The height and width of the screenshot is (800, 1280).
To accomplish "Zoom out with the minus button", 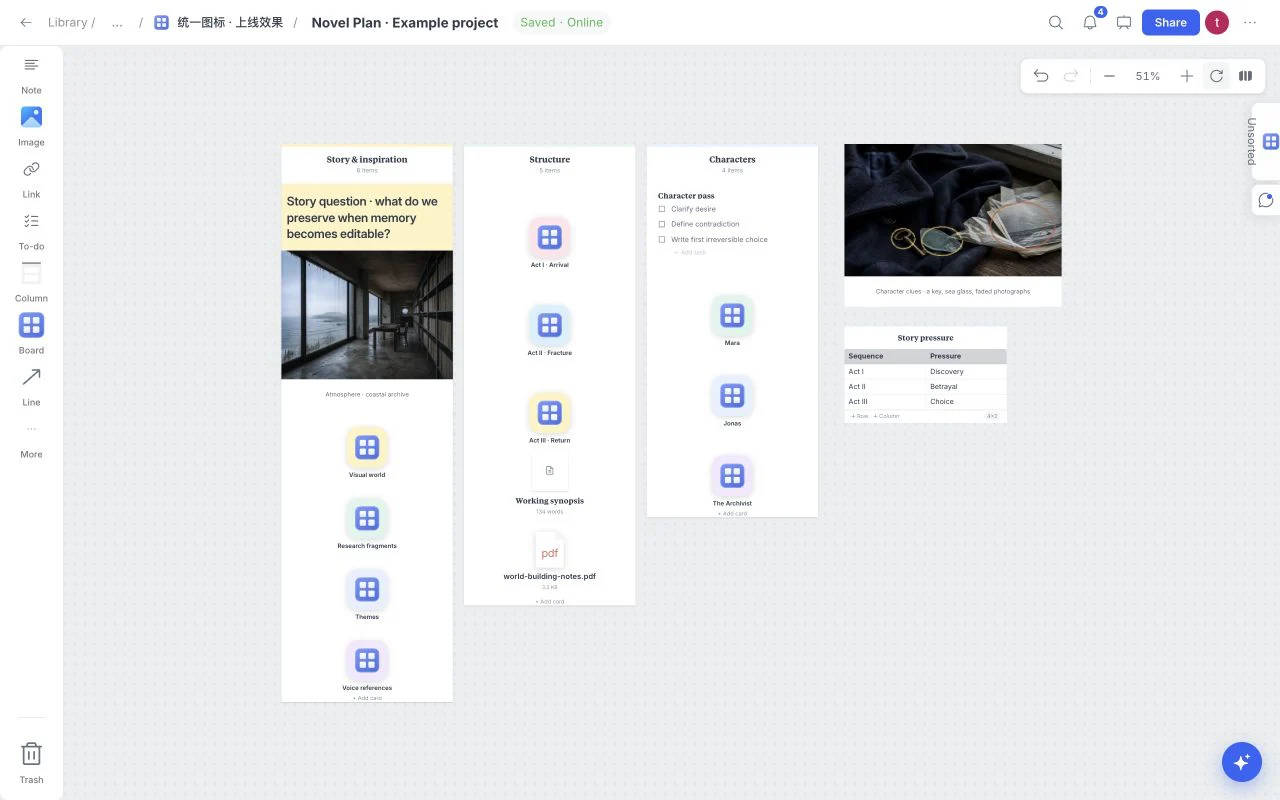I will 1109,76.
